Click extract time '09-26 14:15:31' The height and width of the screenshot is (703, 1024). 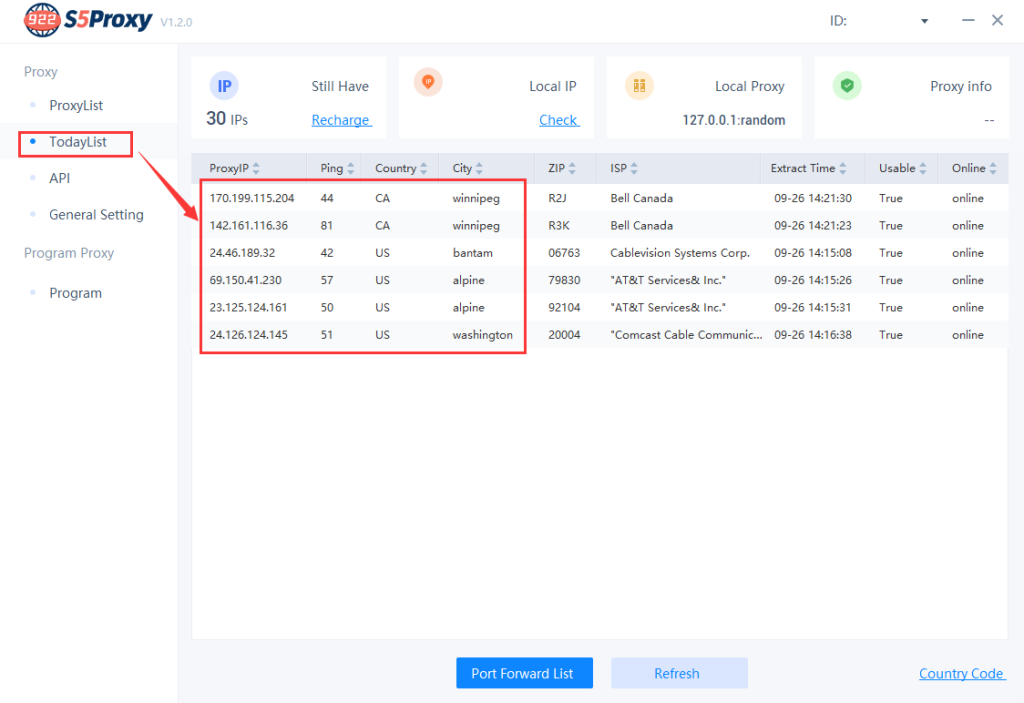coord(812,308)
